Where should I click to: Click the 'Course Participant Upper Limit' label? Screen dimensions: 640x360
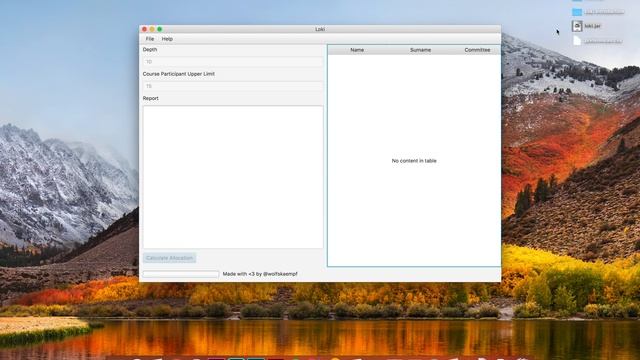coord(179,74)
